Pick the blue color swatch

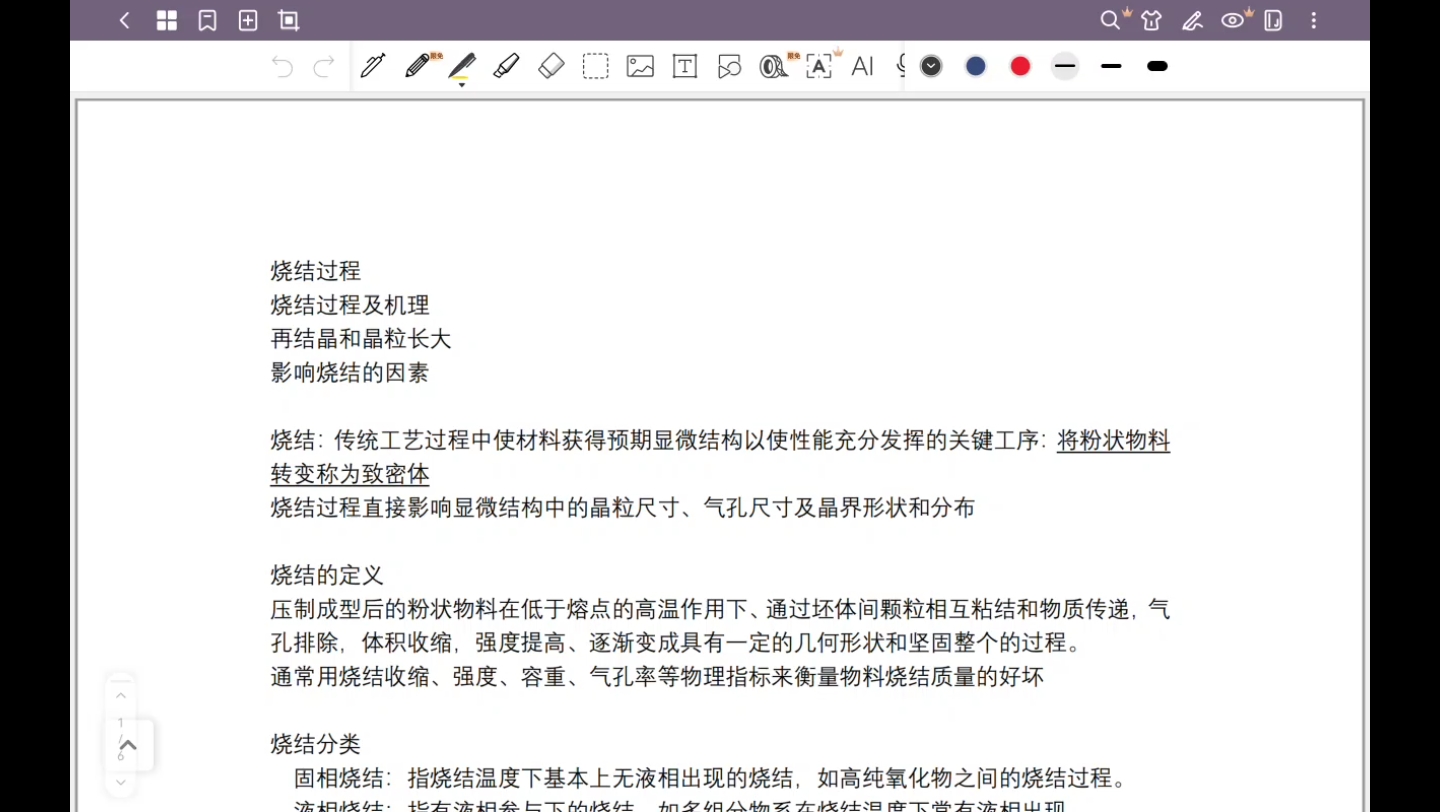976,66
